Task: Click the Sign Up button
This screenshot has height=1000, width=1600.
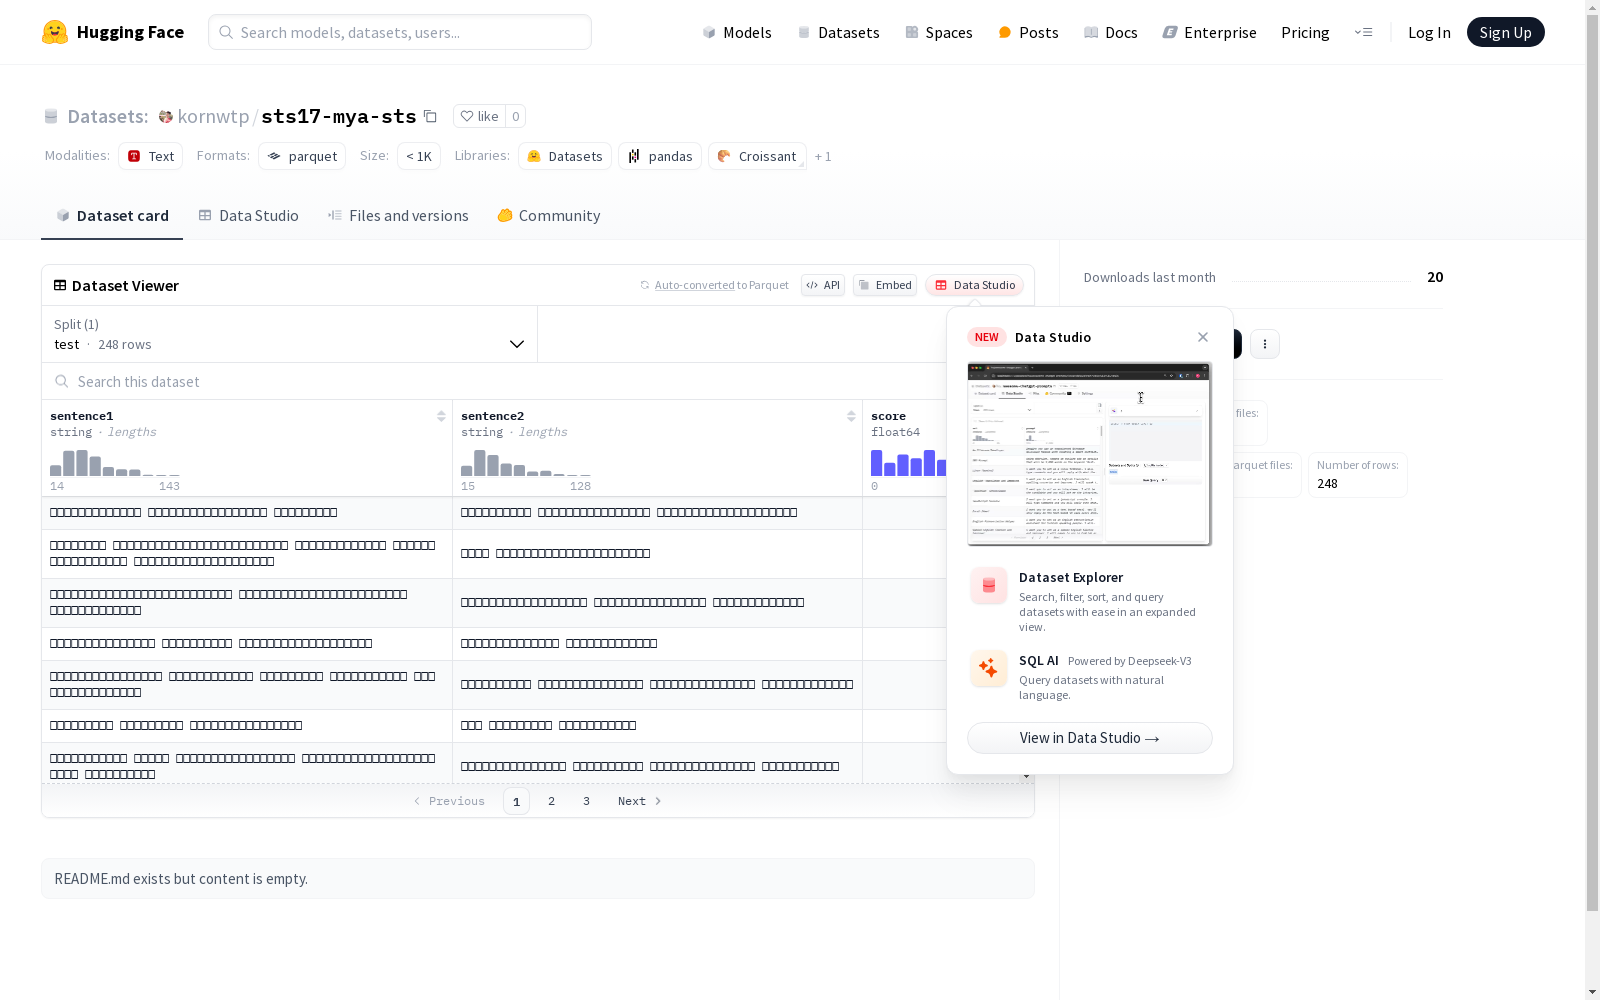Action: pyautogui.click(x=1505, y=32)
